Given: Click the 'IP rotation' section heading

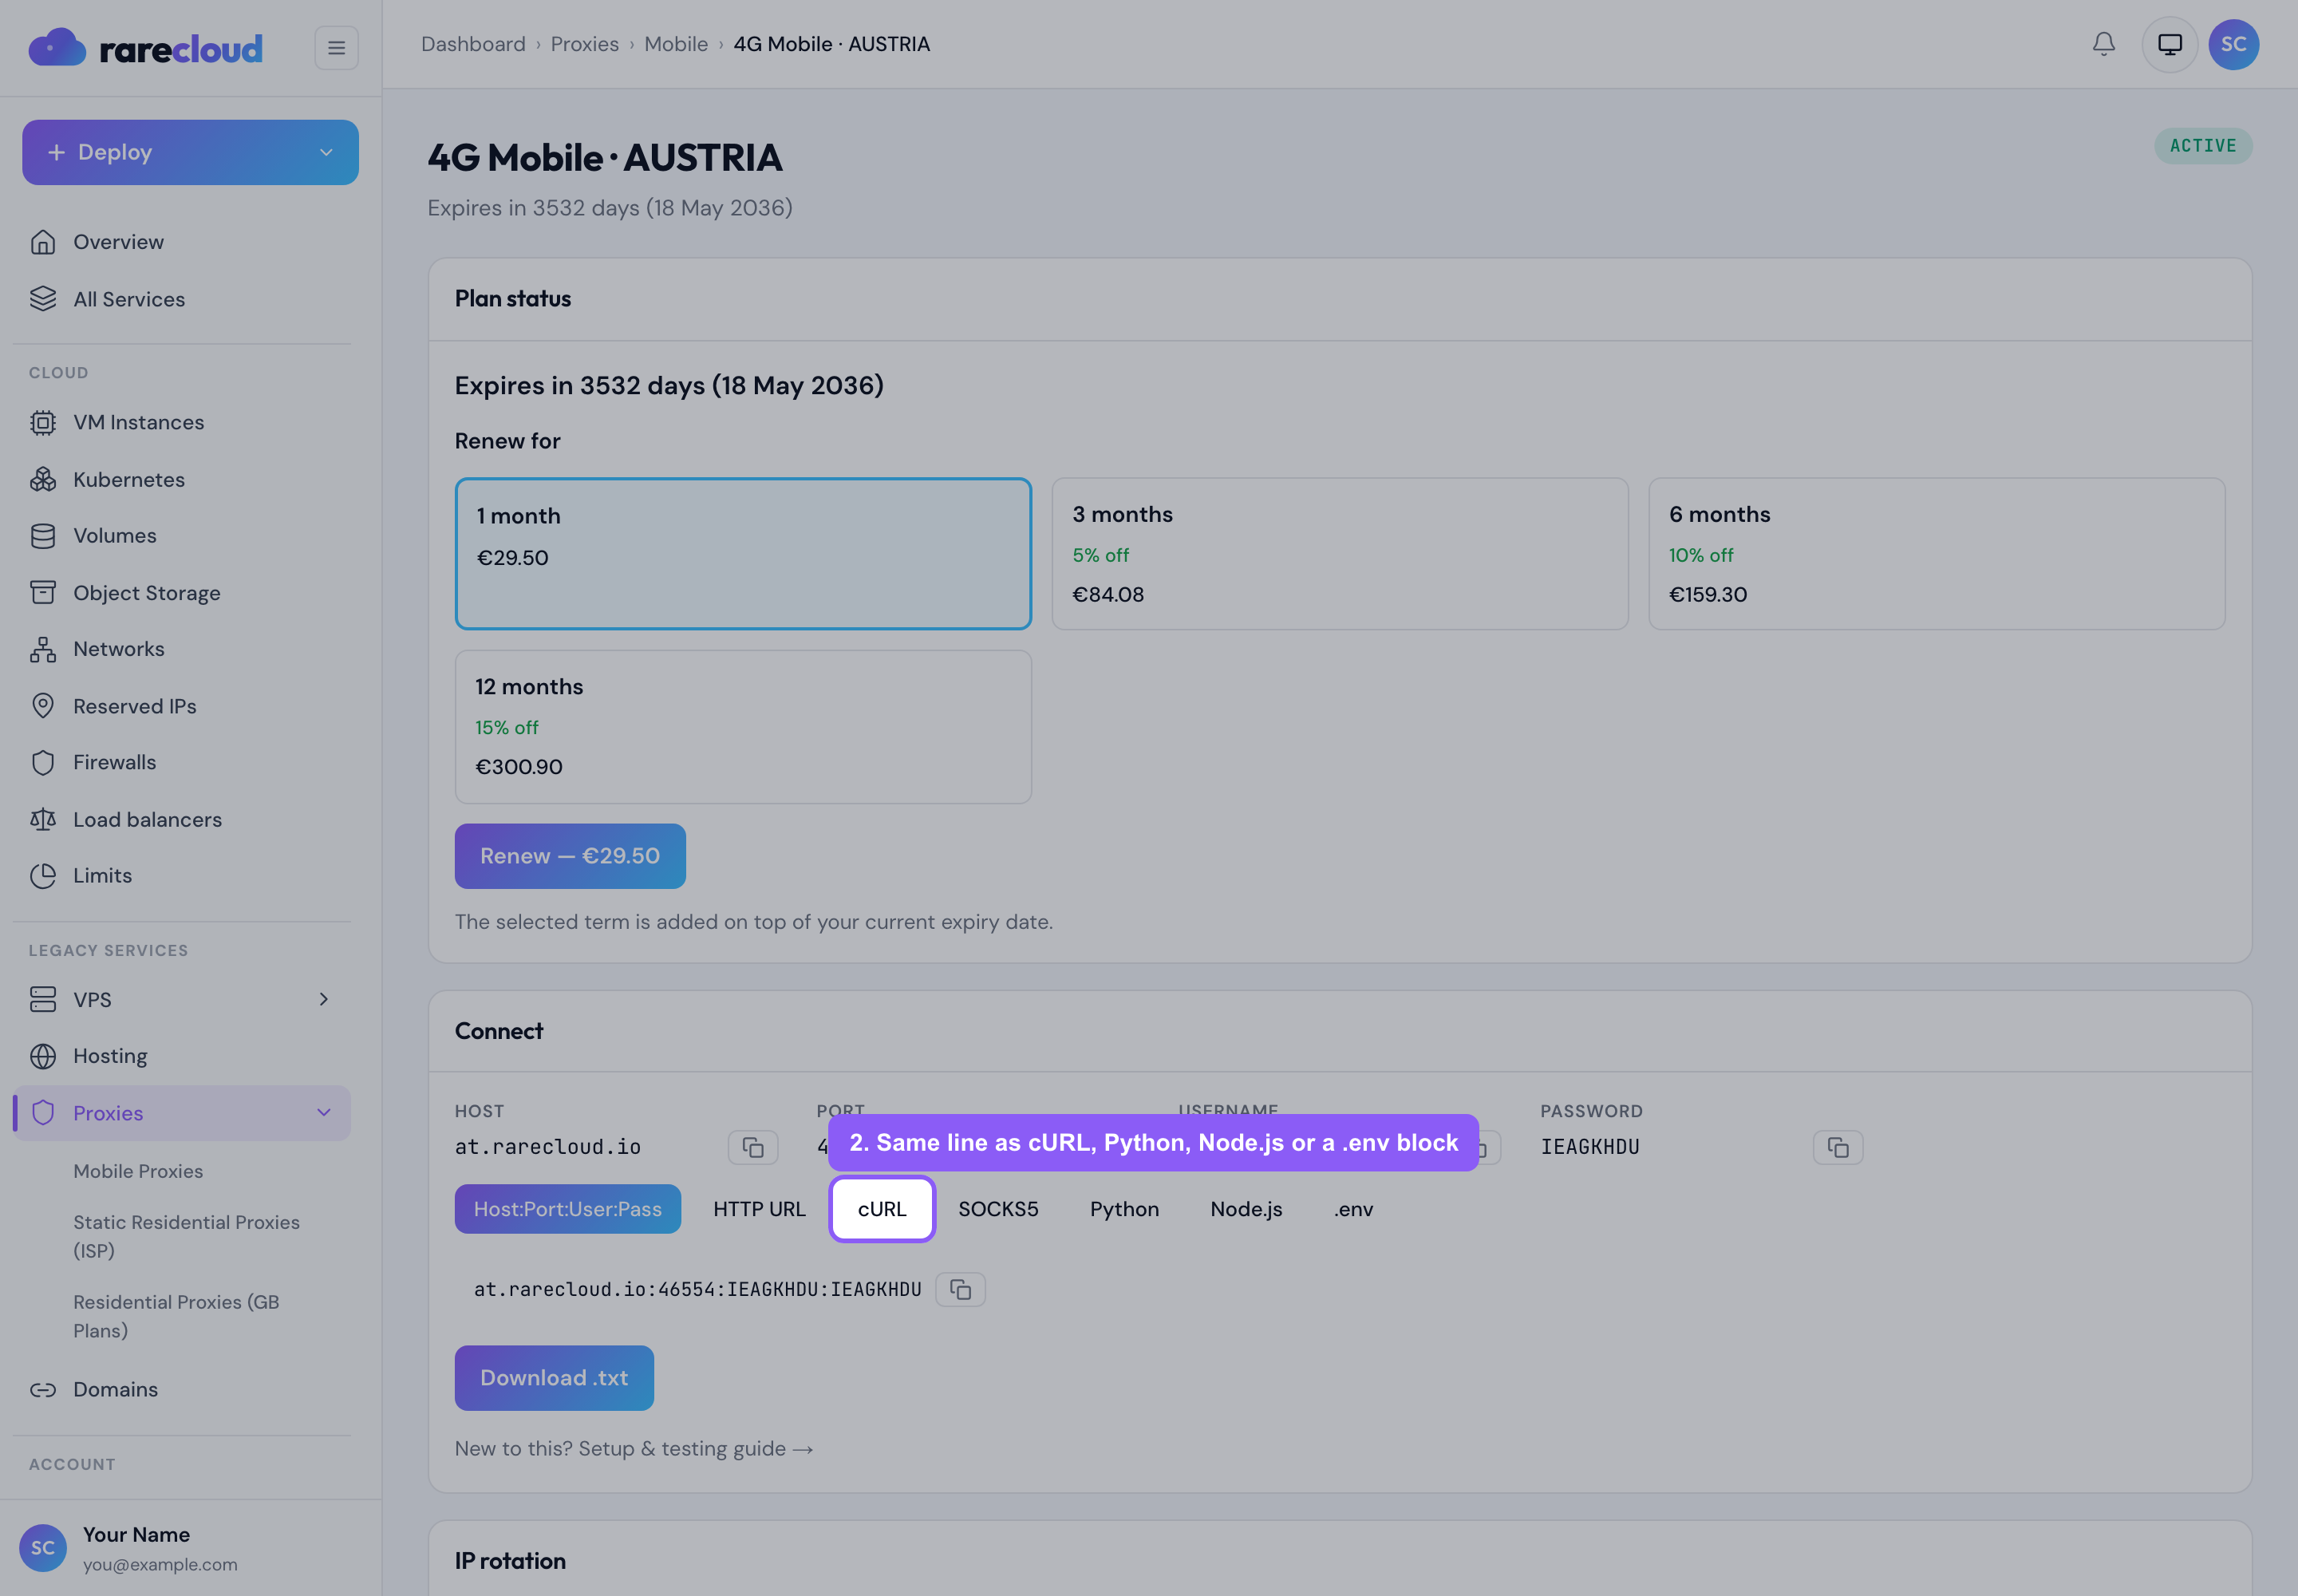Looking at the screenshot, I should pyautogui.click(x=510, y=1560).
